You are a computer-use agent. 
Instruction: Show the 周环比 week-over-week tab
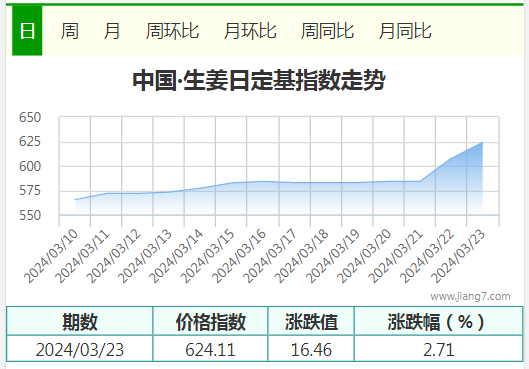172,31
